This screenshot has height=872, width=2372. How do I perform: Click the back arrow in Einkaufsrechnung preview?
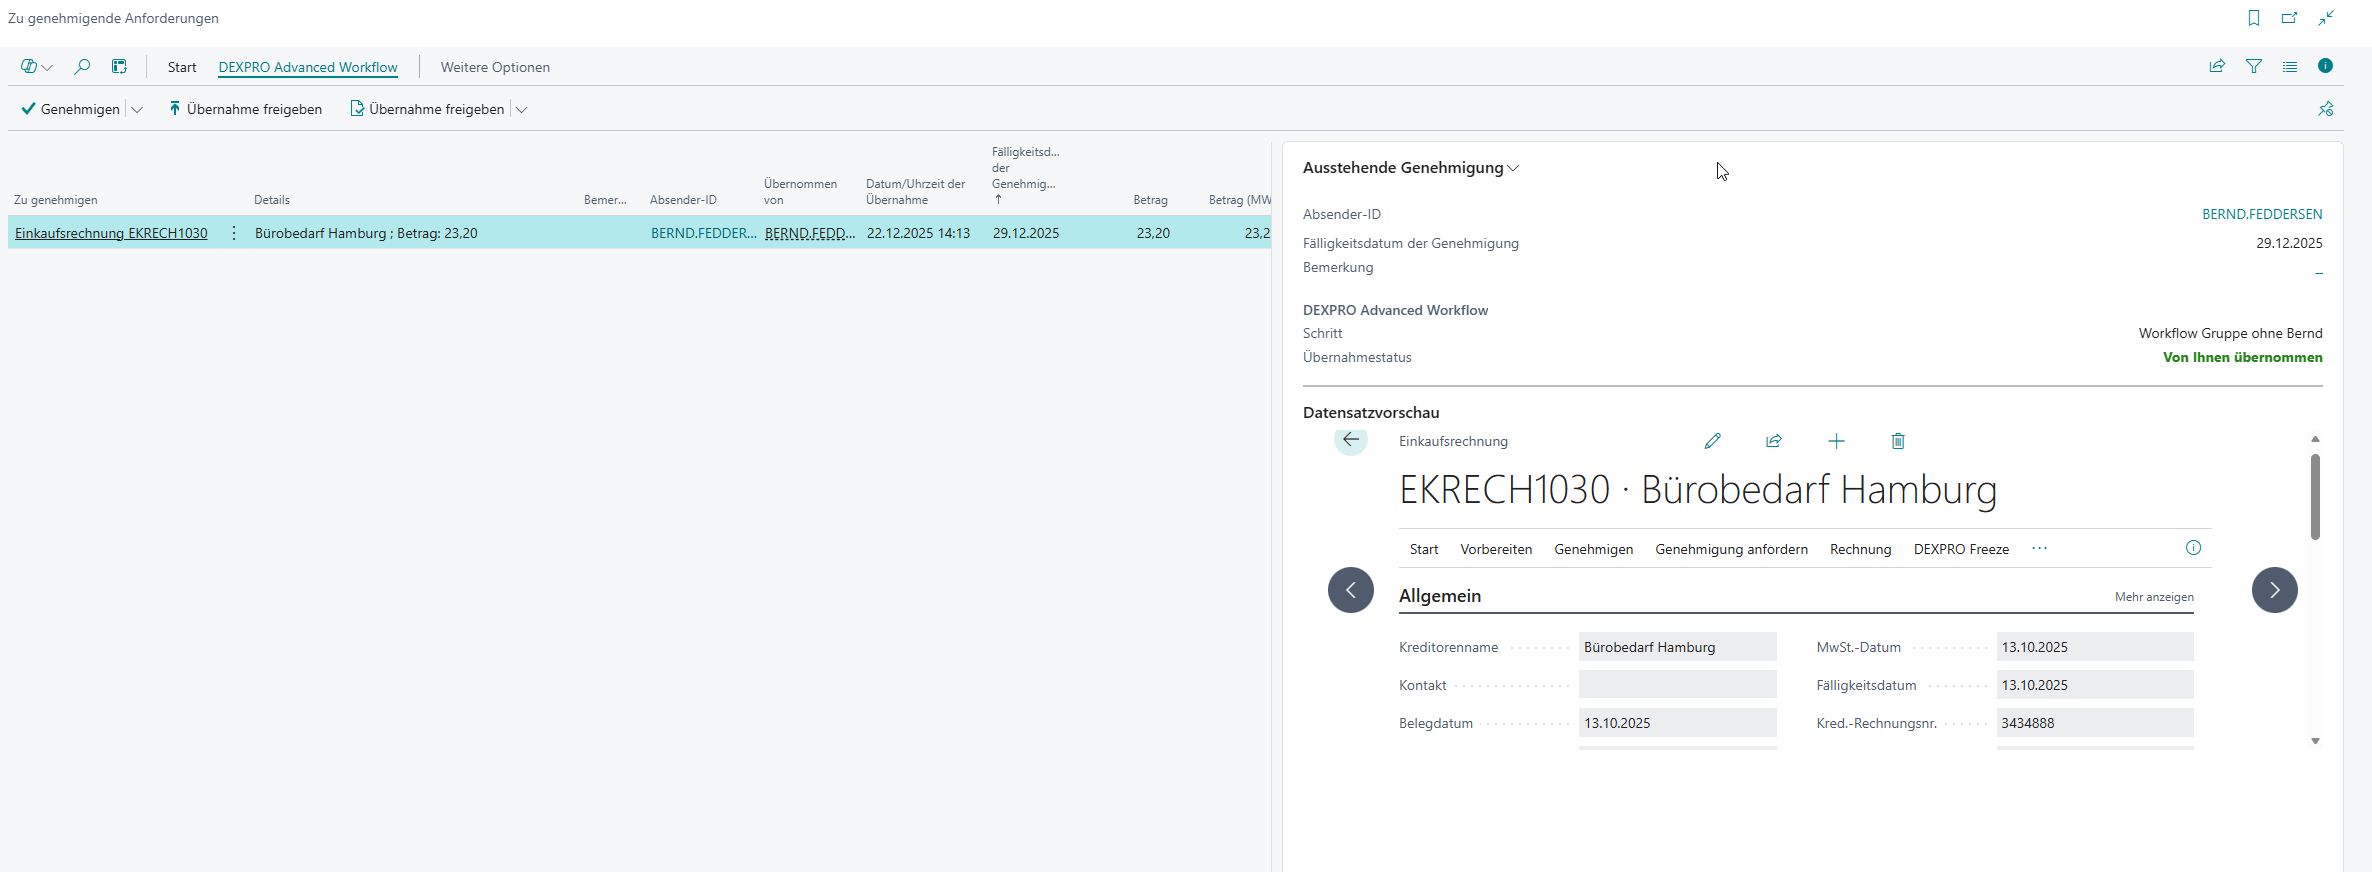(x=1351, y=440)
